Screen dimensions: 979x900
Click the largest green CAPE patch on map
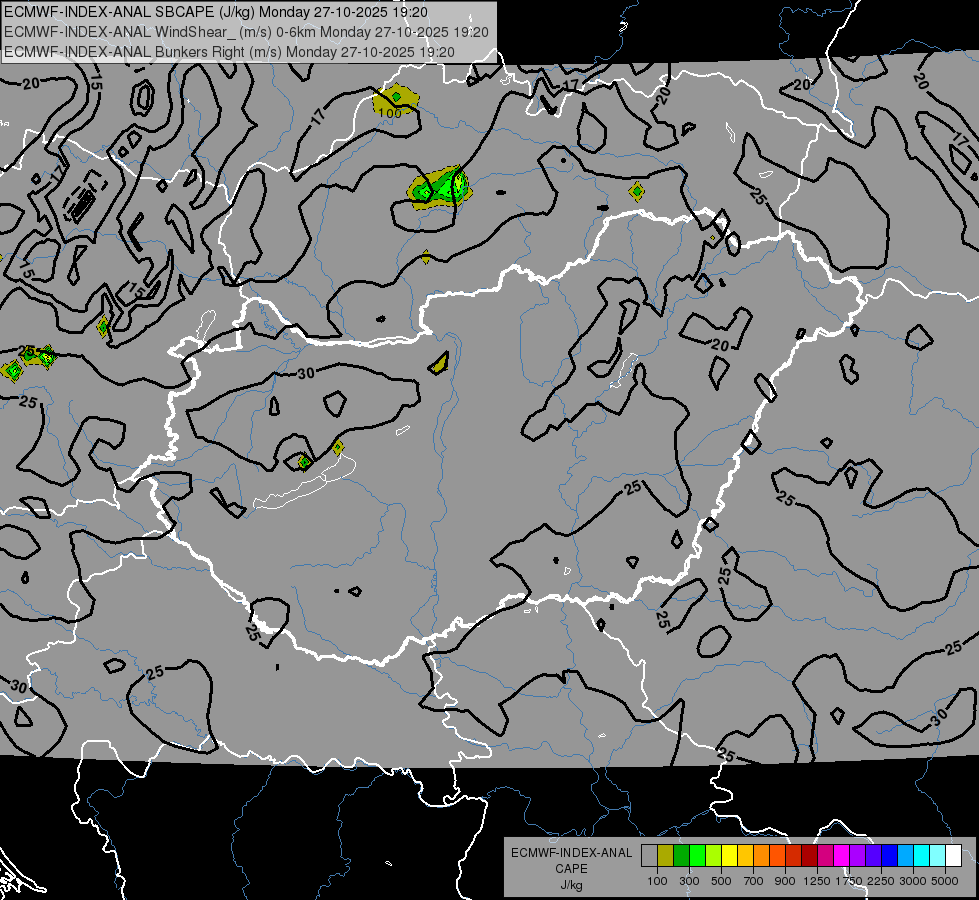[x=439, y=186]
